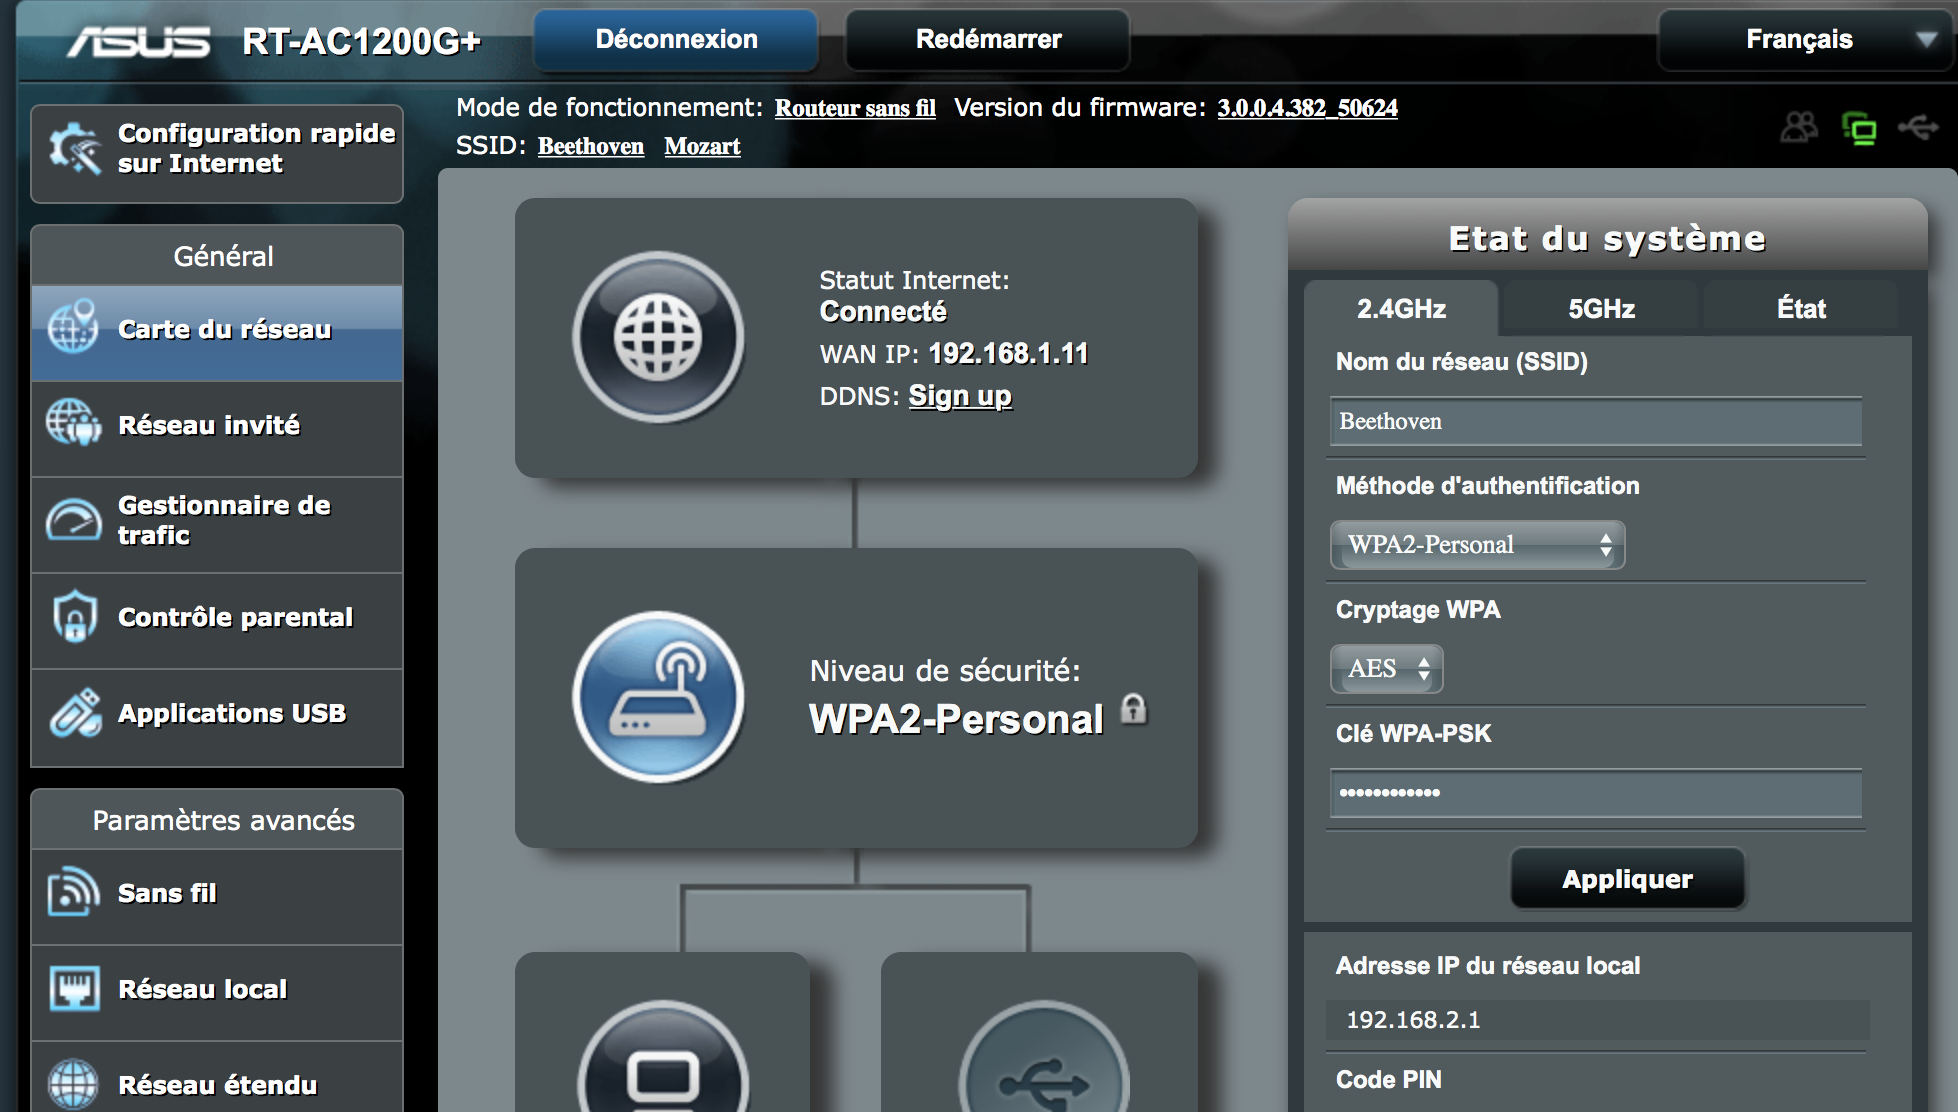Viewport: 1958px width, 1112px height.
Task: Click the USB status icon in header
Action: click(1918, 128)
